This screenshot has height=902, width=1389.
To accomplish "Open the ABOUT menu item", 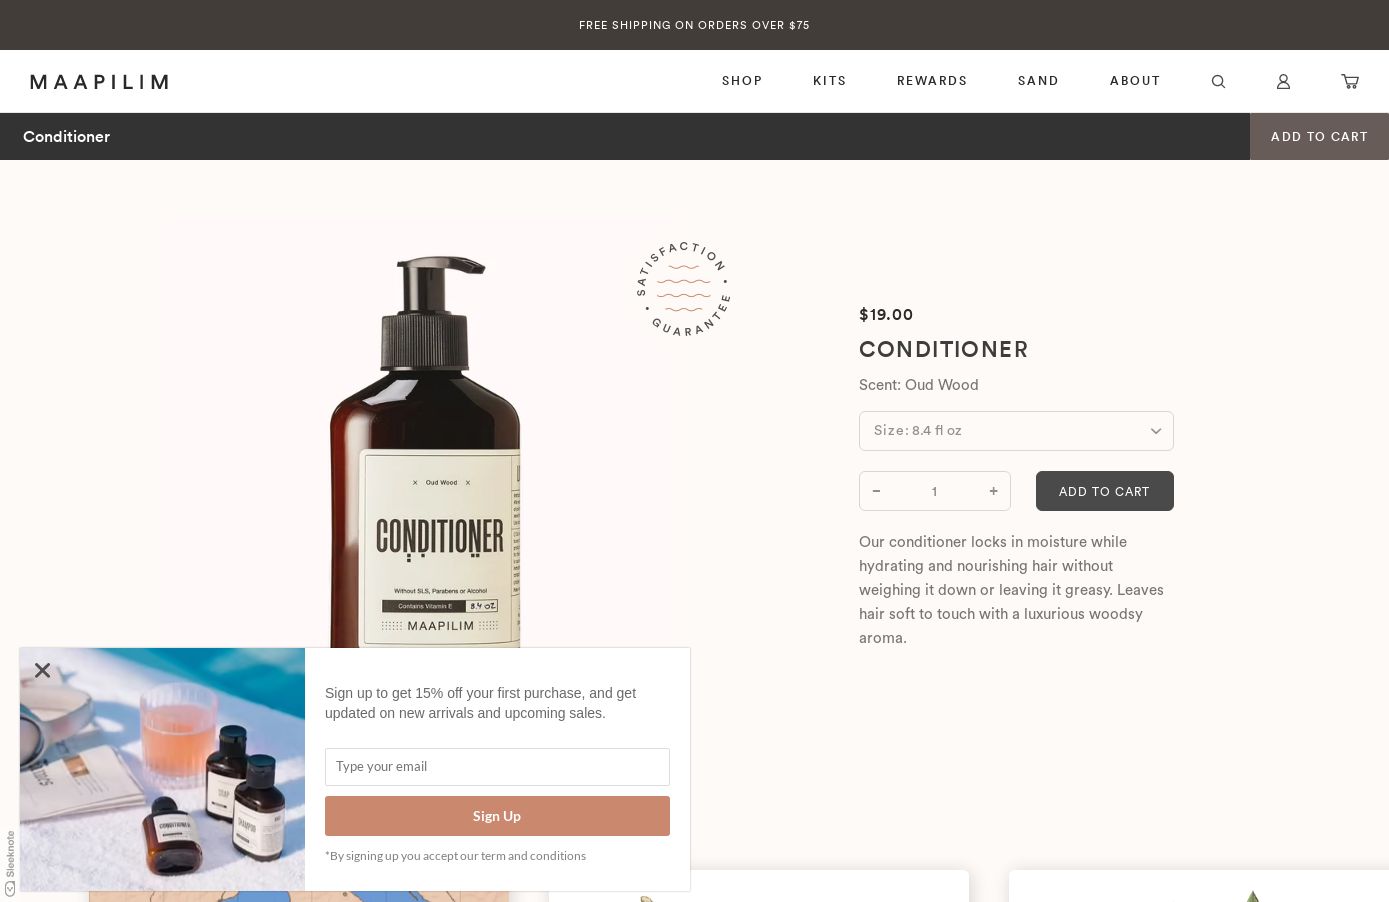I will pos(1135,81).
